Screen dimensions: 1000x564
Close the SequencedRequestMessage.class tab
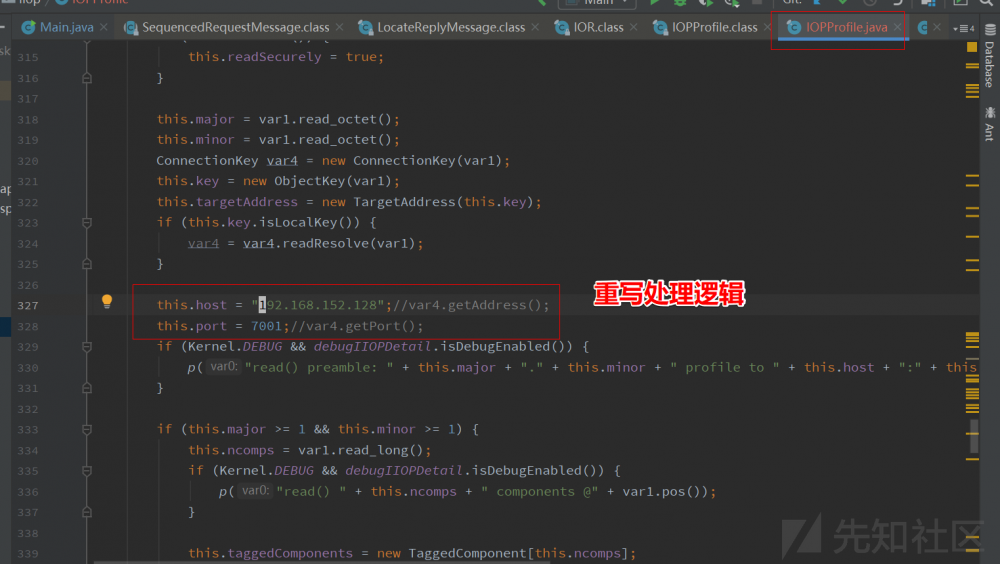339,27
